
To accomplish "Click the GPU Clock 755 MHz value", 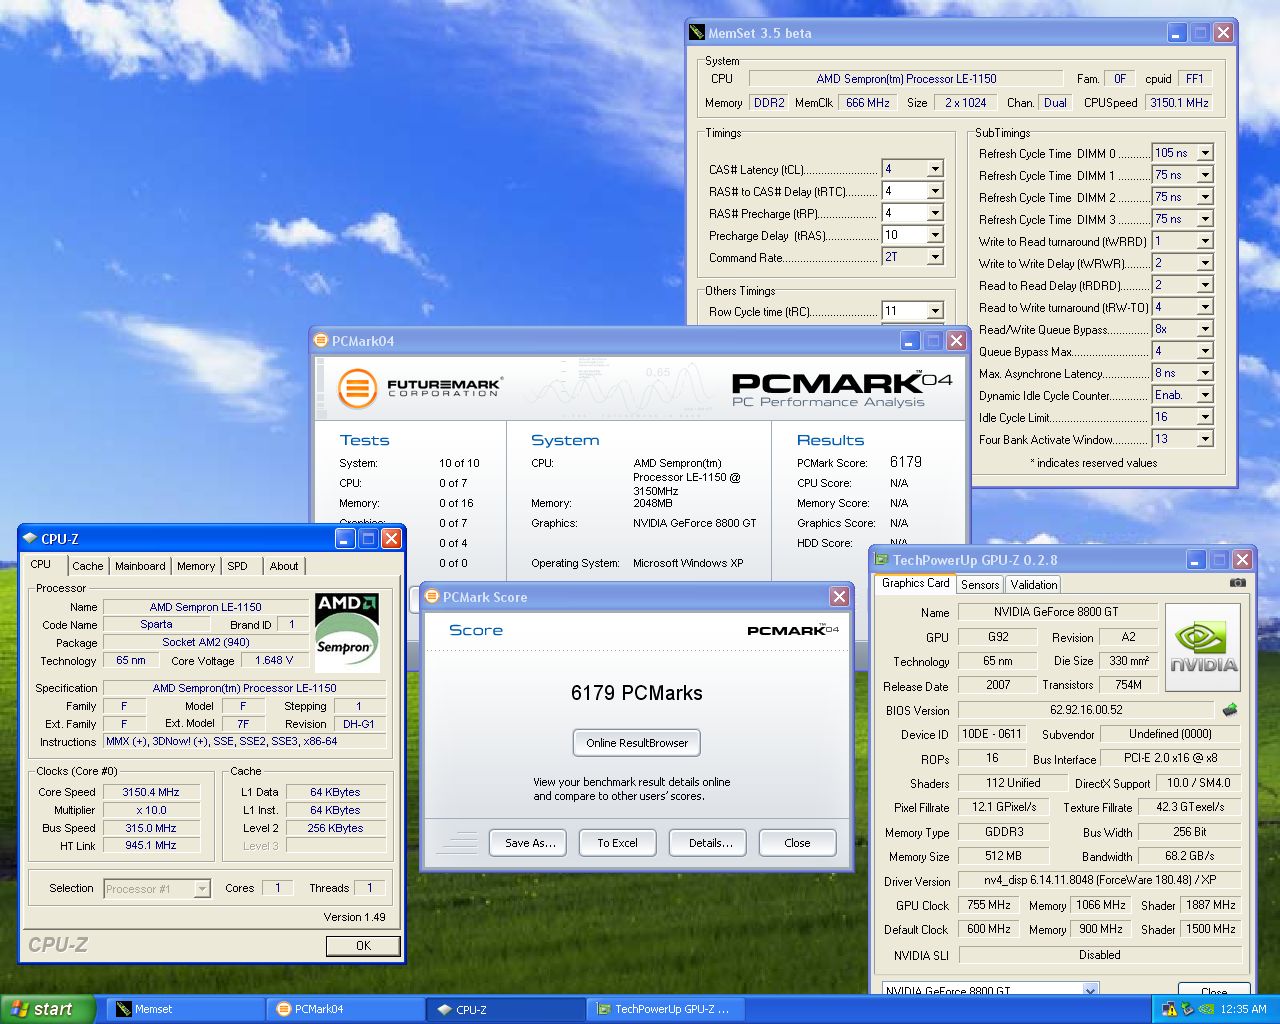I will pos(989,905).
